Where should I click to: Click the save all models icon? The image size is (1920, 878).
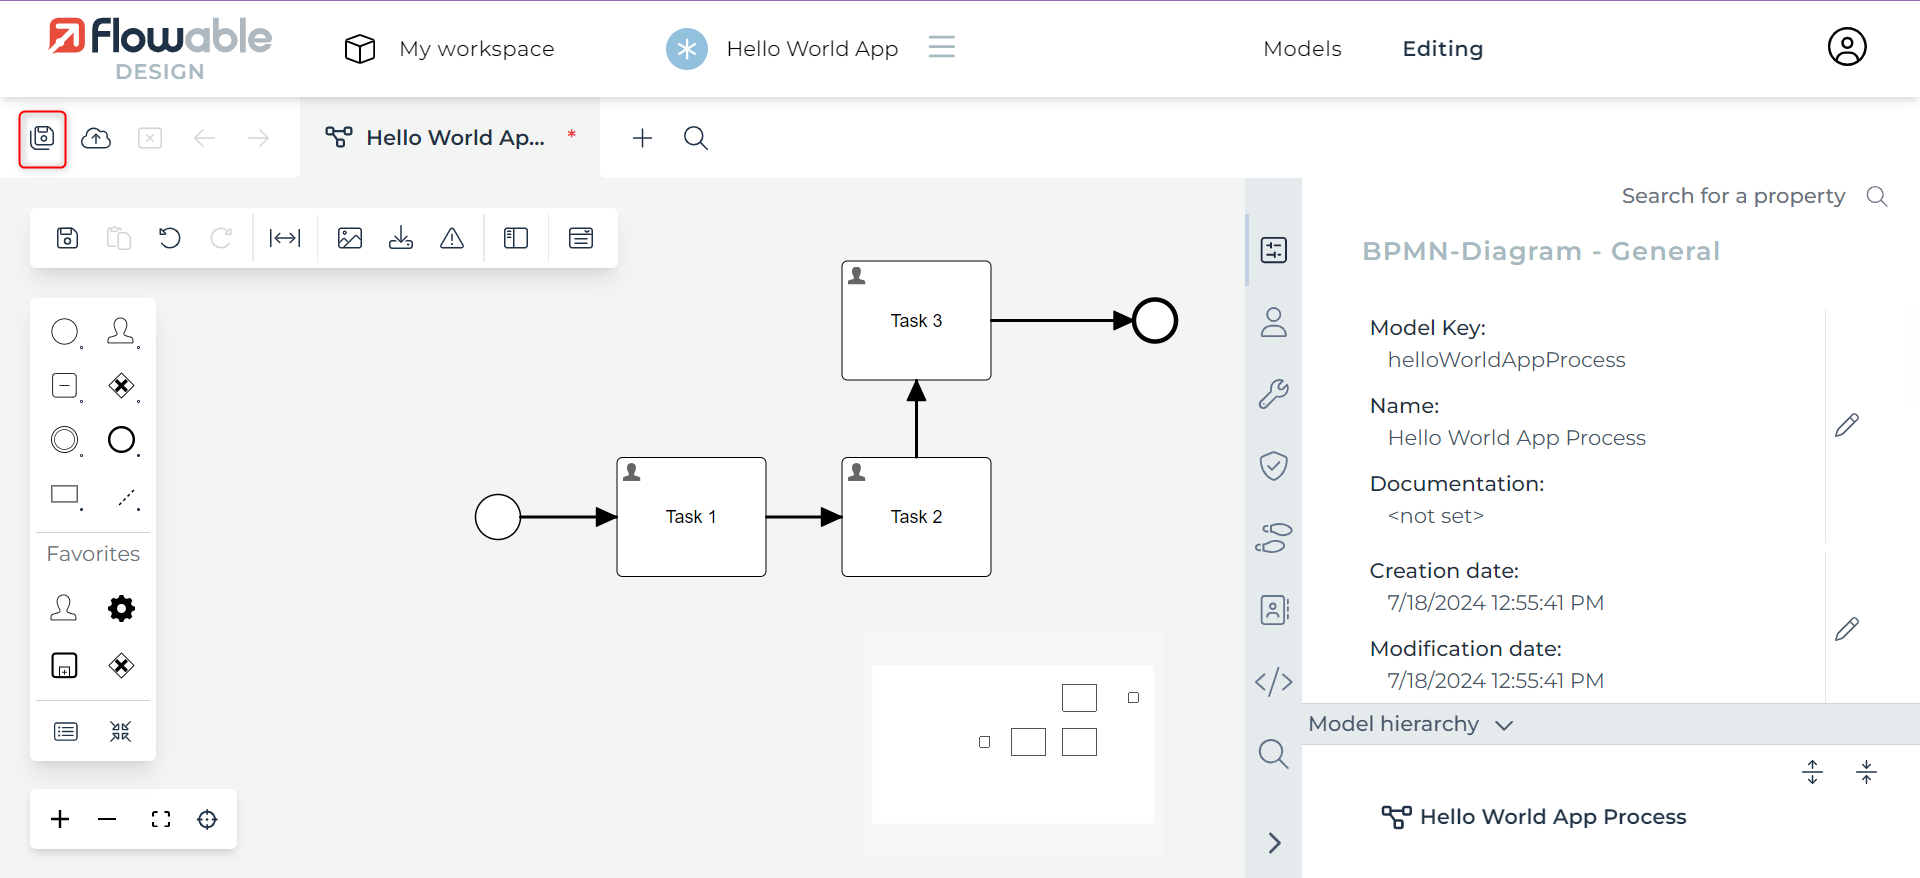point(42,138)
